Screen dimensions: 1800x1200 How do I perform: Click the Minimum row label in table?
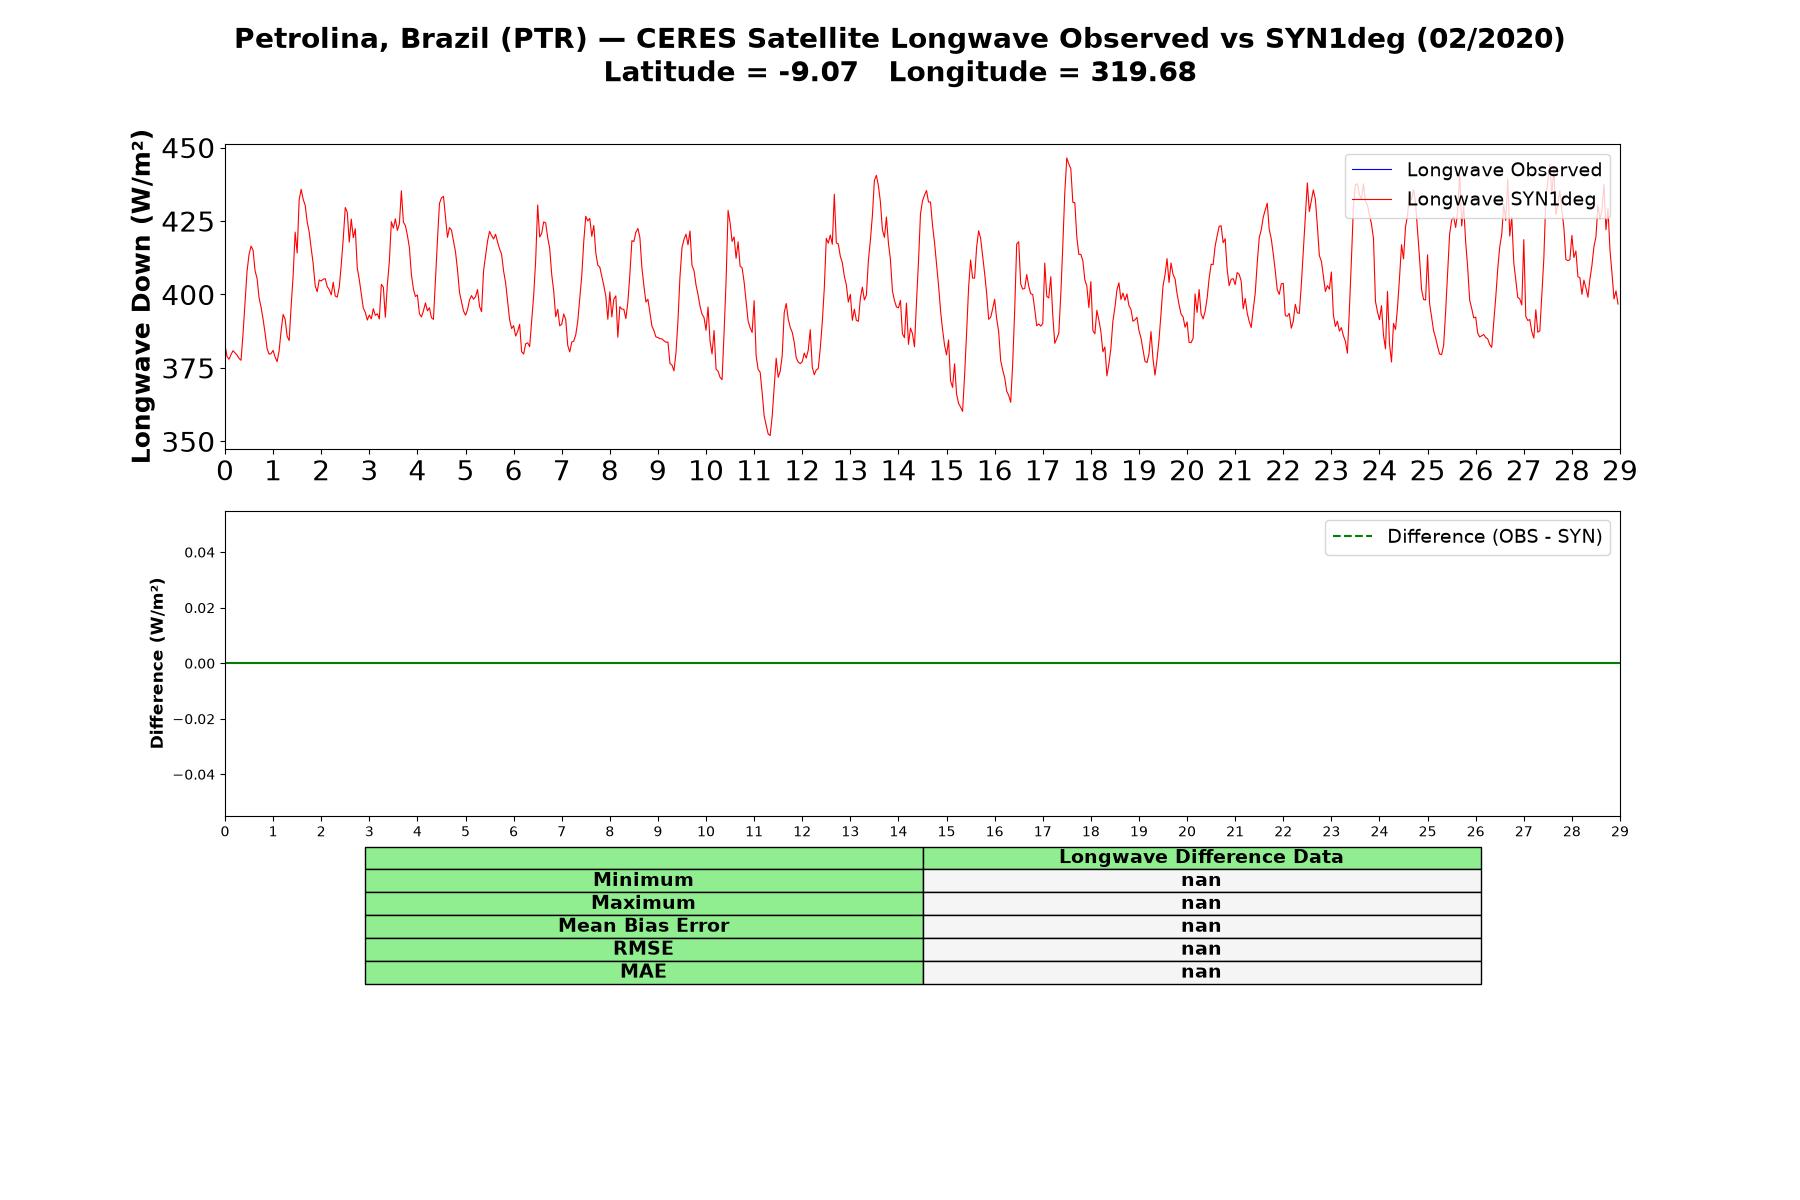tap(643, 880)
